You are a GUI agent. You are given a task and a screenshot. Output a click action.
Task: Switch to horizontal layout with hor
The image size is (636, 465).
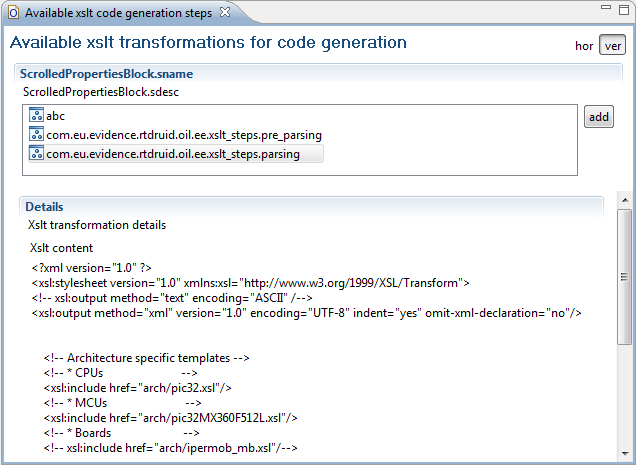[x=584, y=46]
